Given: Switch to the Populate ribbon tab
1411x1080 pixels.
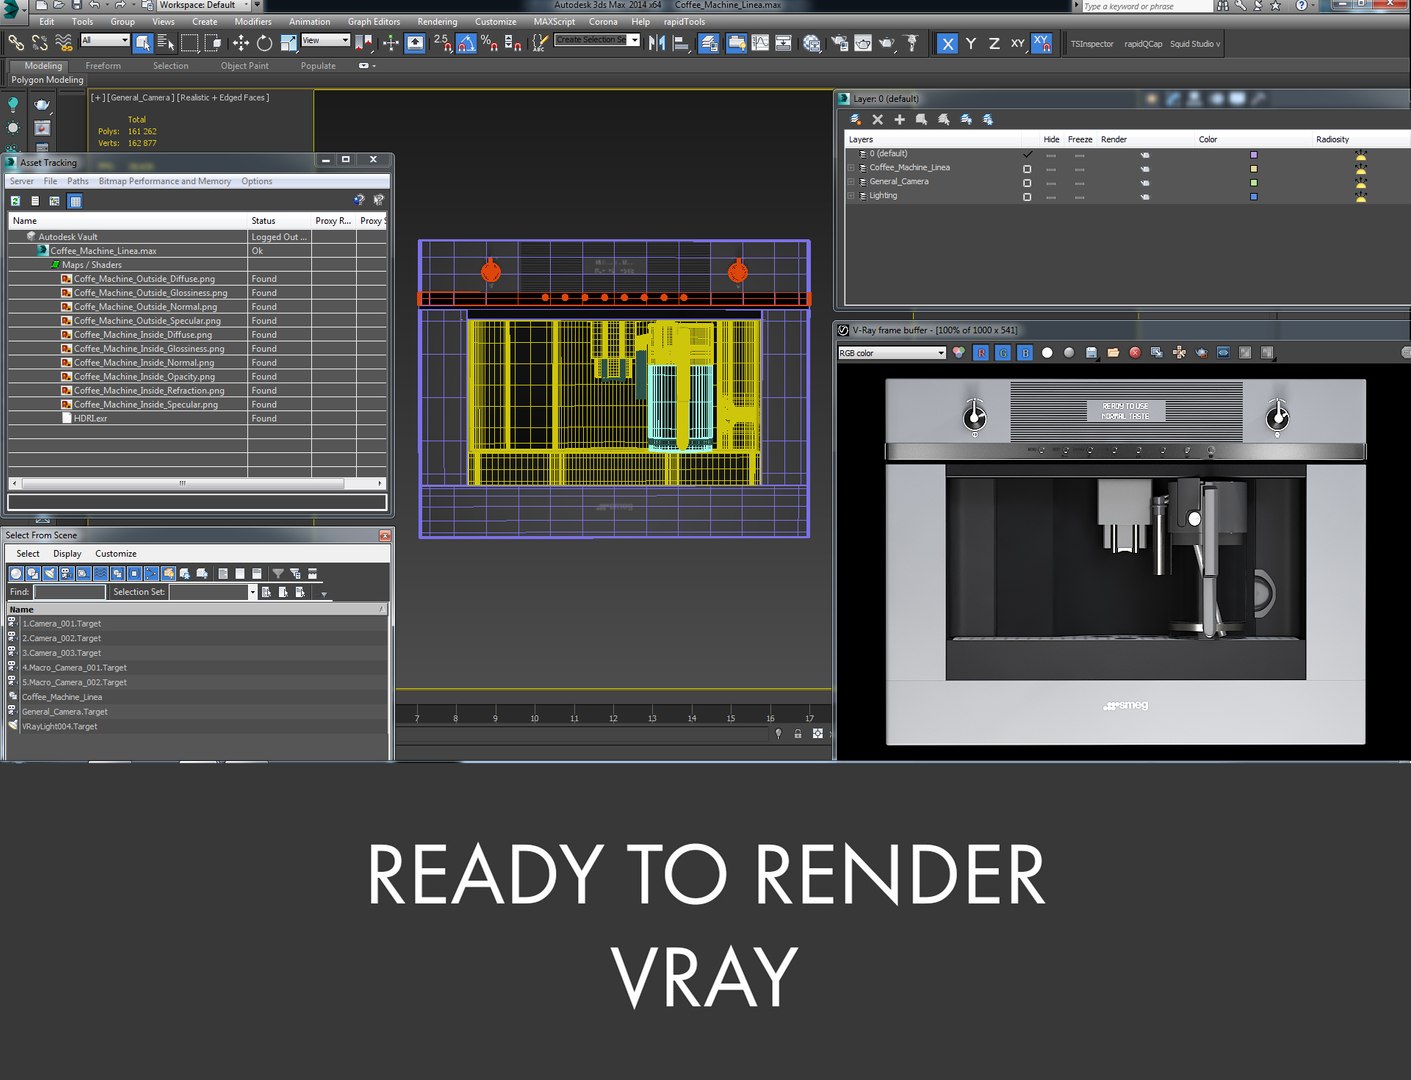Looking at the screenshot, I should [x=318, y=66].
